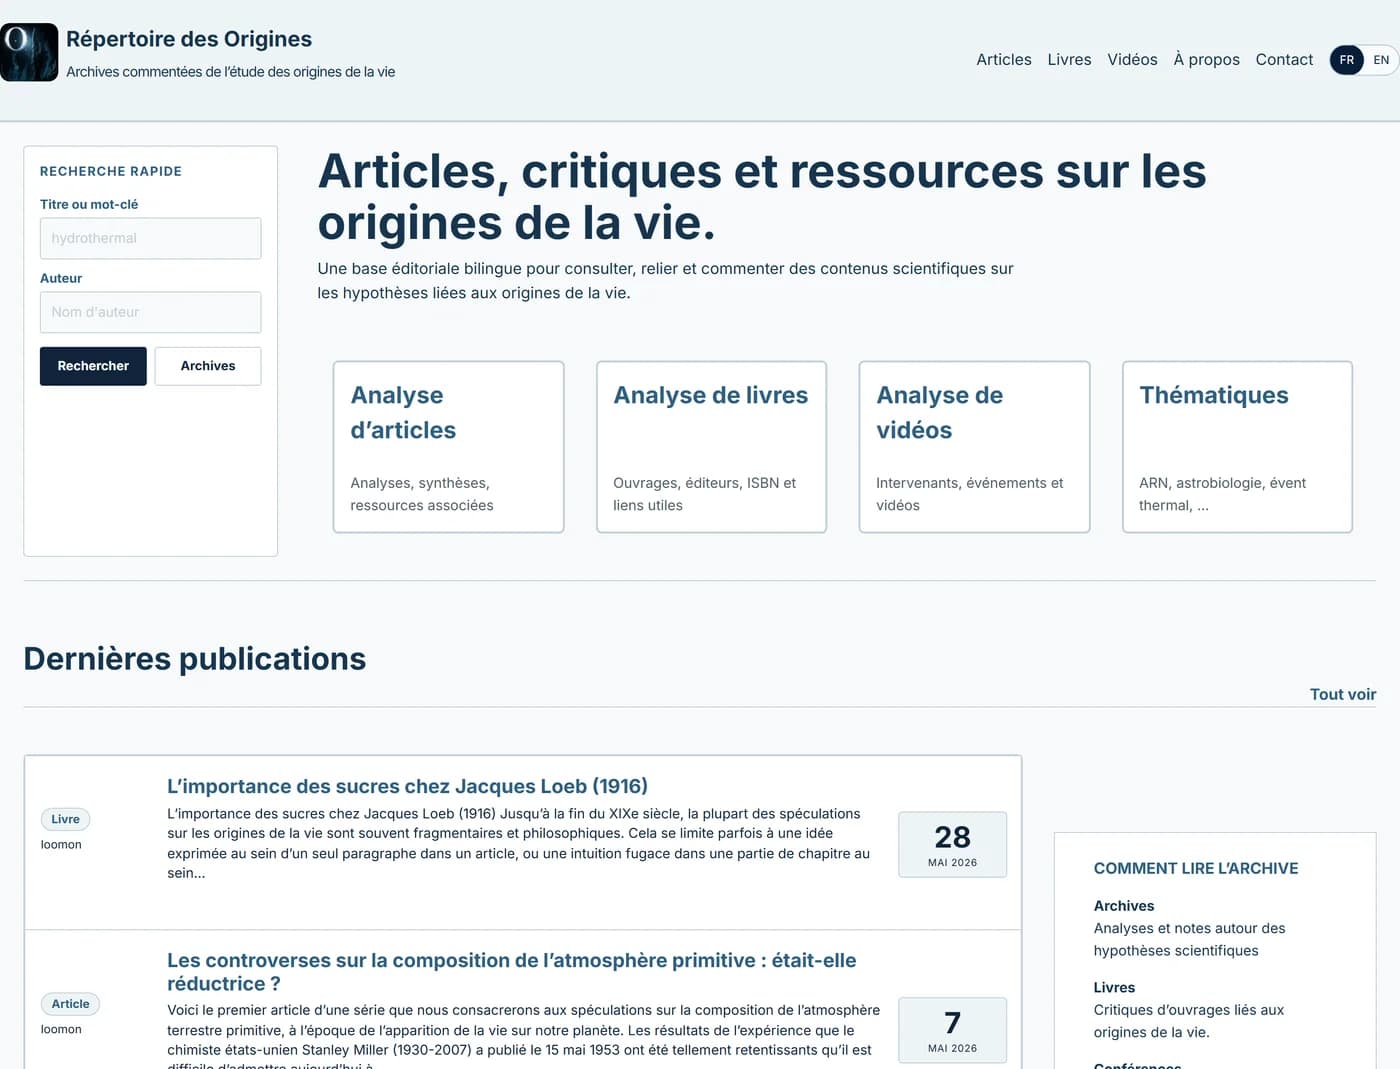Screen dimensions: 1400x1069
Task: Click the RECHERCHE RAPIDE panel heading
Action: pyautogui.click(x=111, y=172)
